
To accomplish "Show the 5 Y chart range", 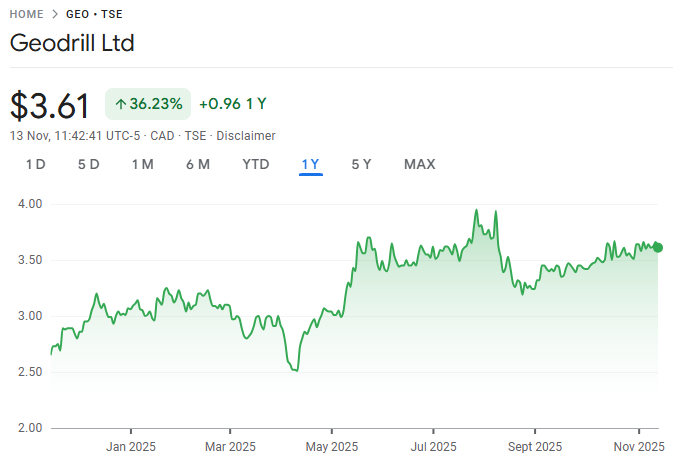I will point(361,164).
